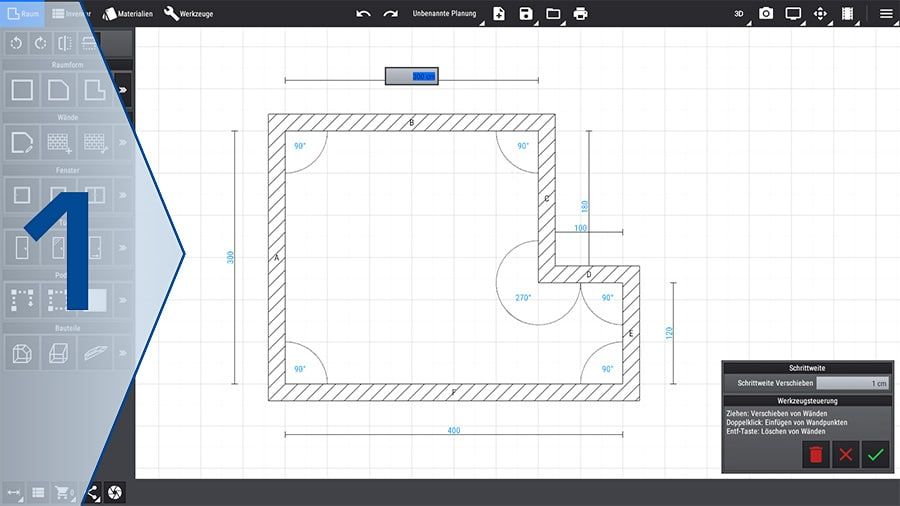Save the plan using the floppy disk icon
The height and width of the screenshot is (506, 900).
click(x=526, y=14)
